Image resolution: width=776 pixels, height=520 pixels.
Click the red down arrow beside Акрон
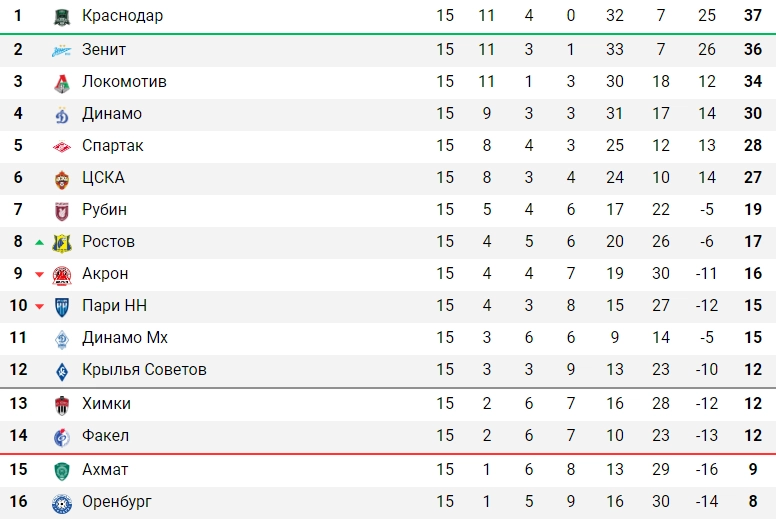pos(40,275)
